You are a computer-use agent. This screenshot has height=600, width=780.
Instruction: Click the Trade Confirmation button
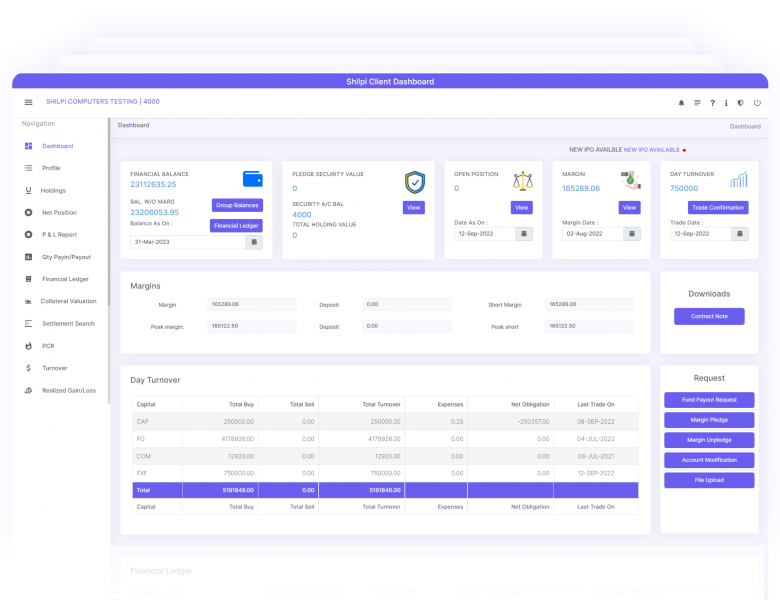click(x=718, y=207)
